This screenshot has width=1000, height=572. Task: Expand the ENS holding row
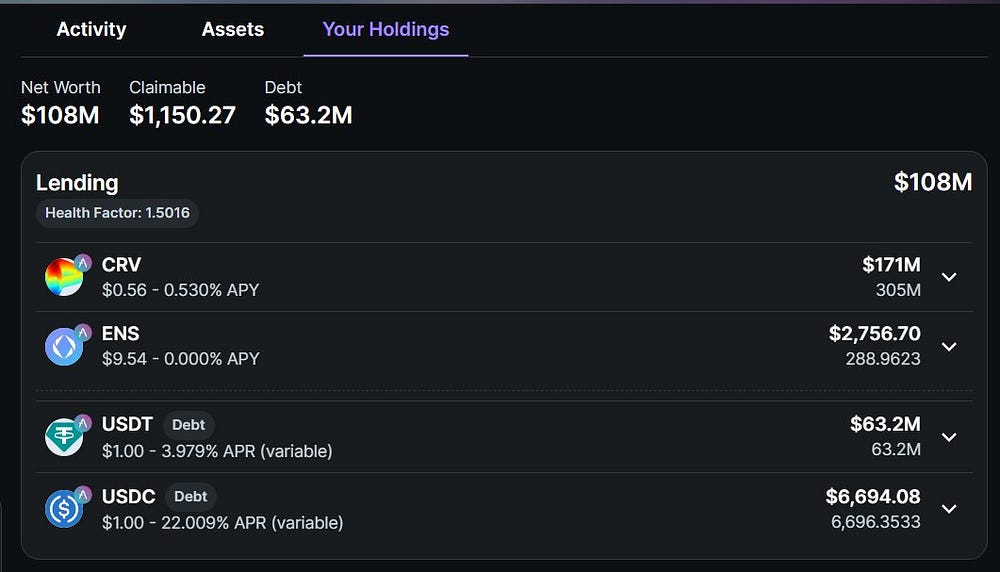coord(949,346)
